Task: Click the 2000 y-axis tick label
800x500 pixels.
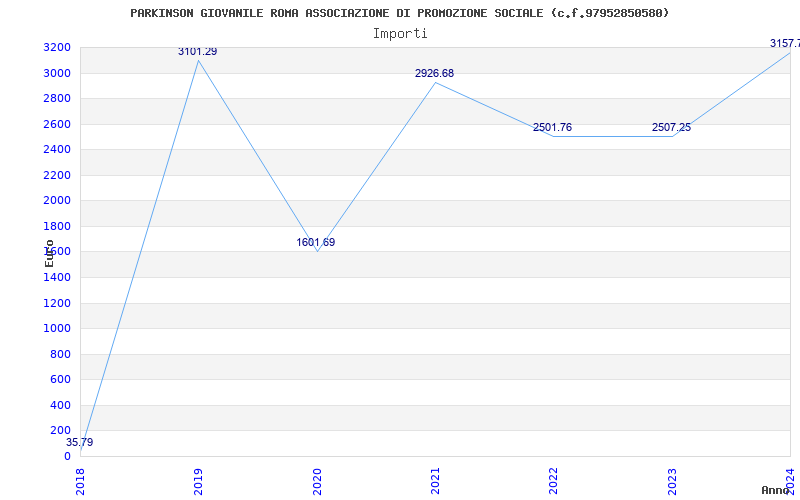Action: [x=57, y=201]
